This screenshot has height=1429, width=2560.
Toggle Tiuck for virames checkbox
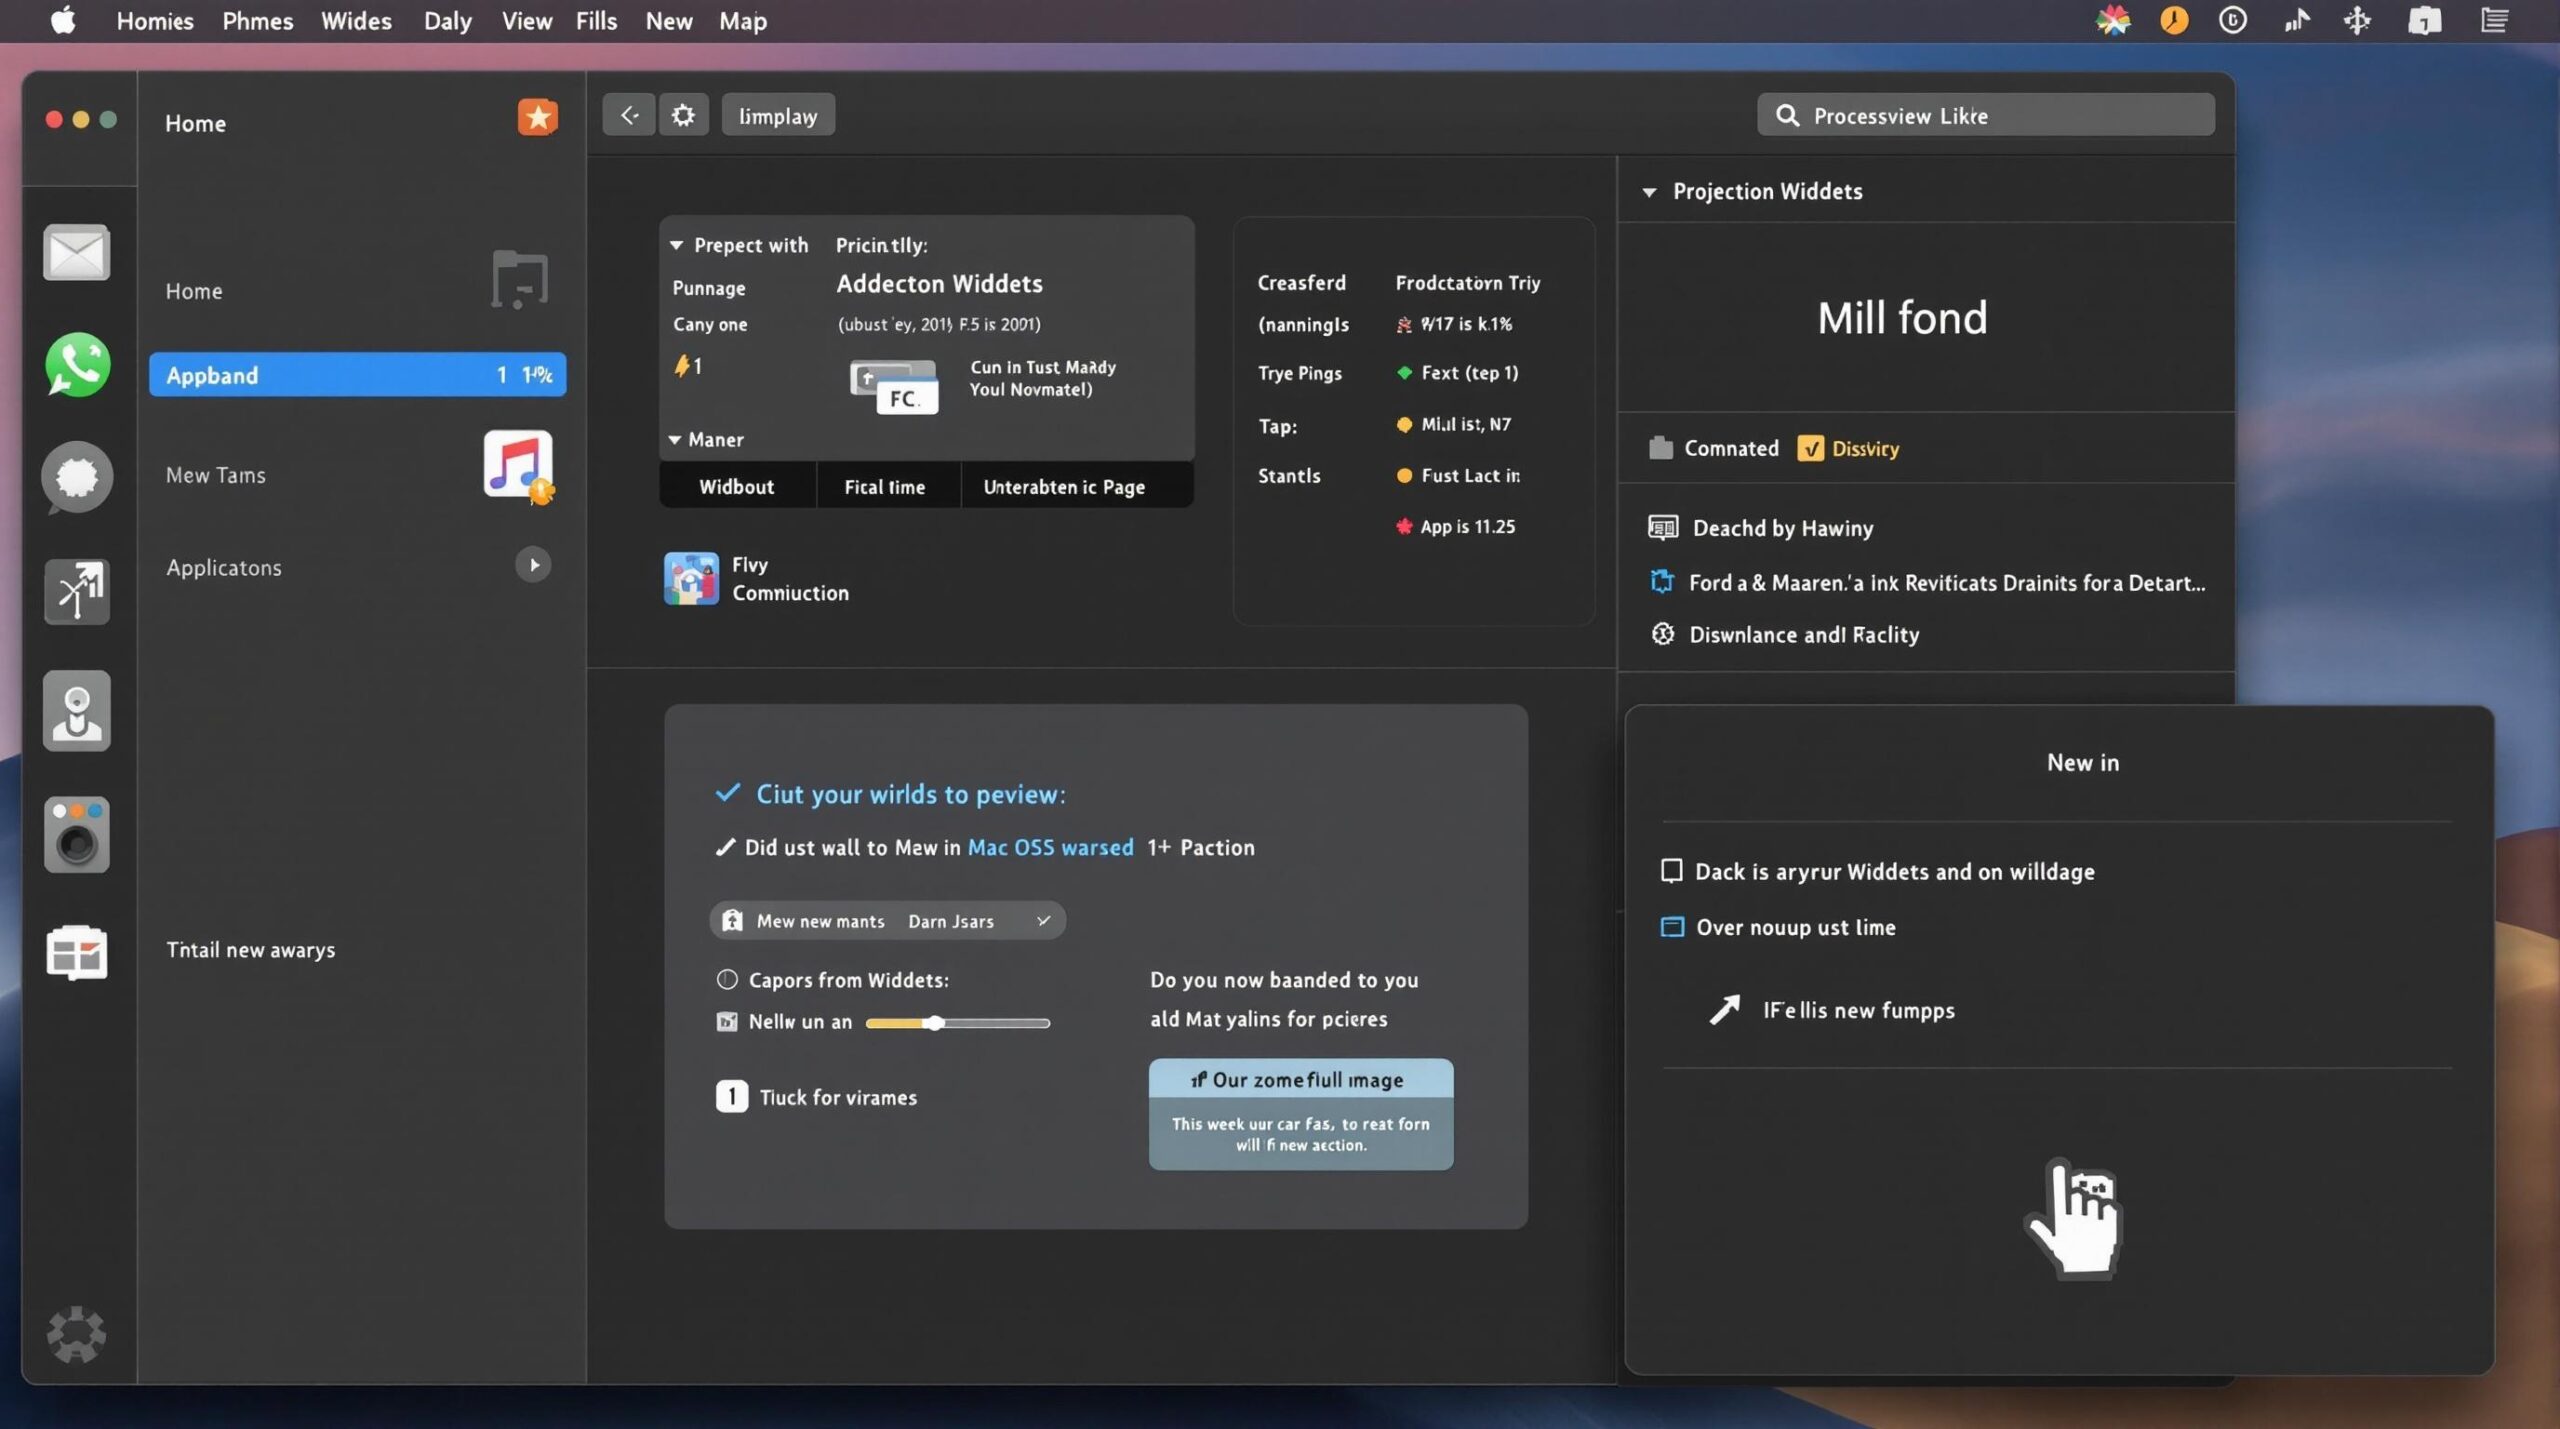(x=732, y=1096)
